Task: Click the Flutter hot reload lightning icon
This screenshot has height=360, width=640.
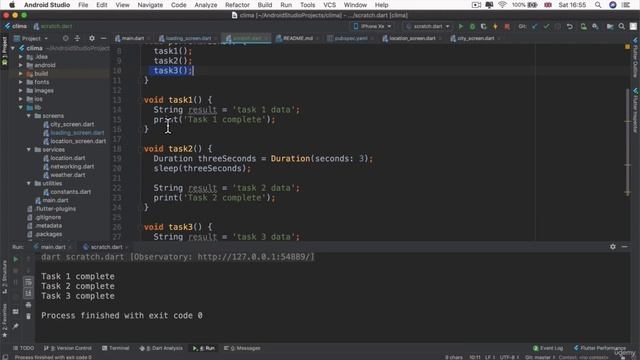Action: click(495, 27)
